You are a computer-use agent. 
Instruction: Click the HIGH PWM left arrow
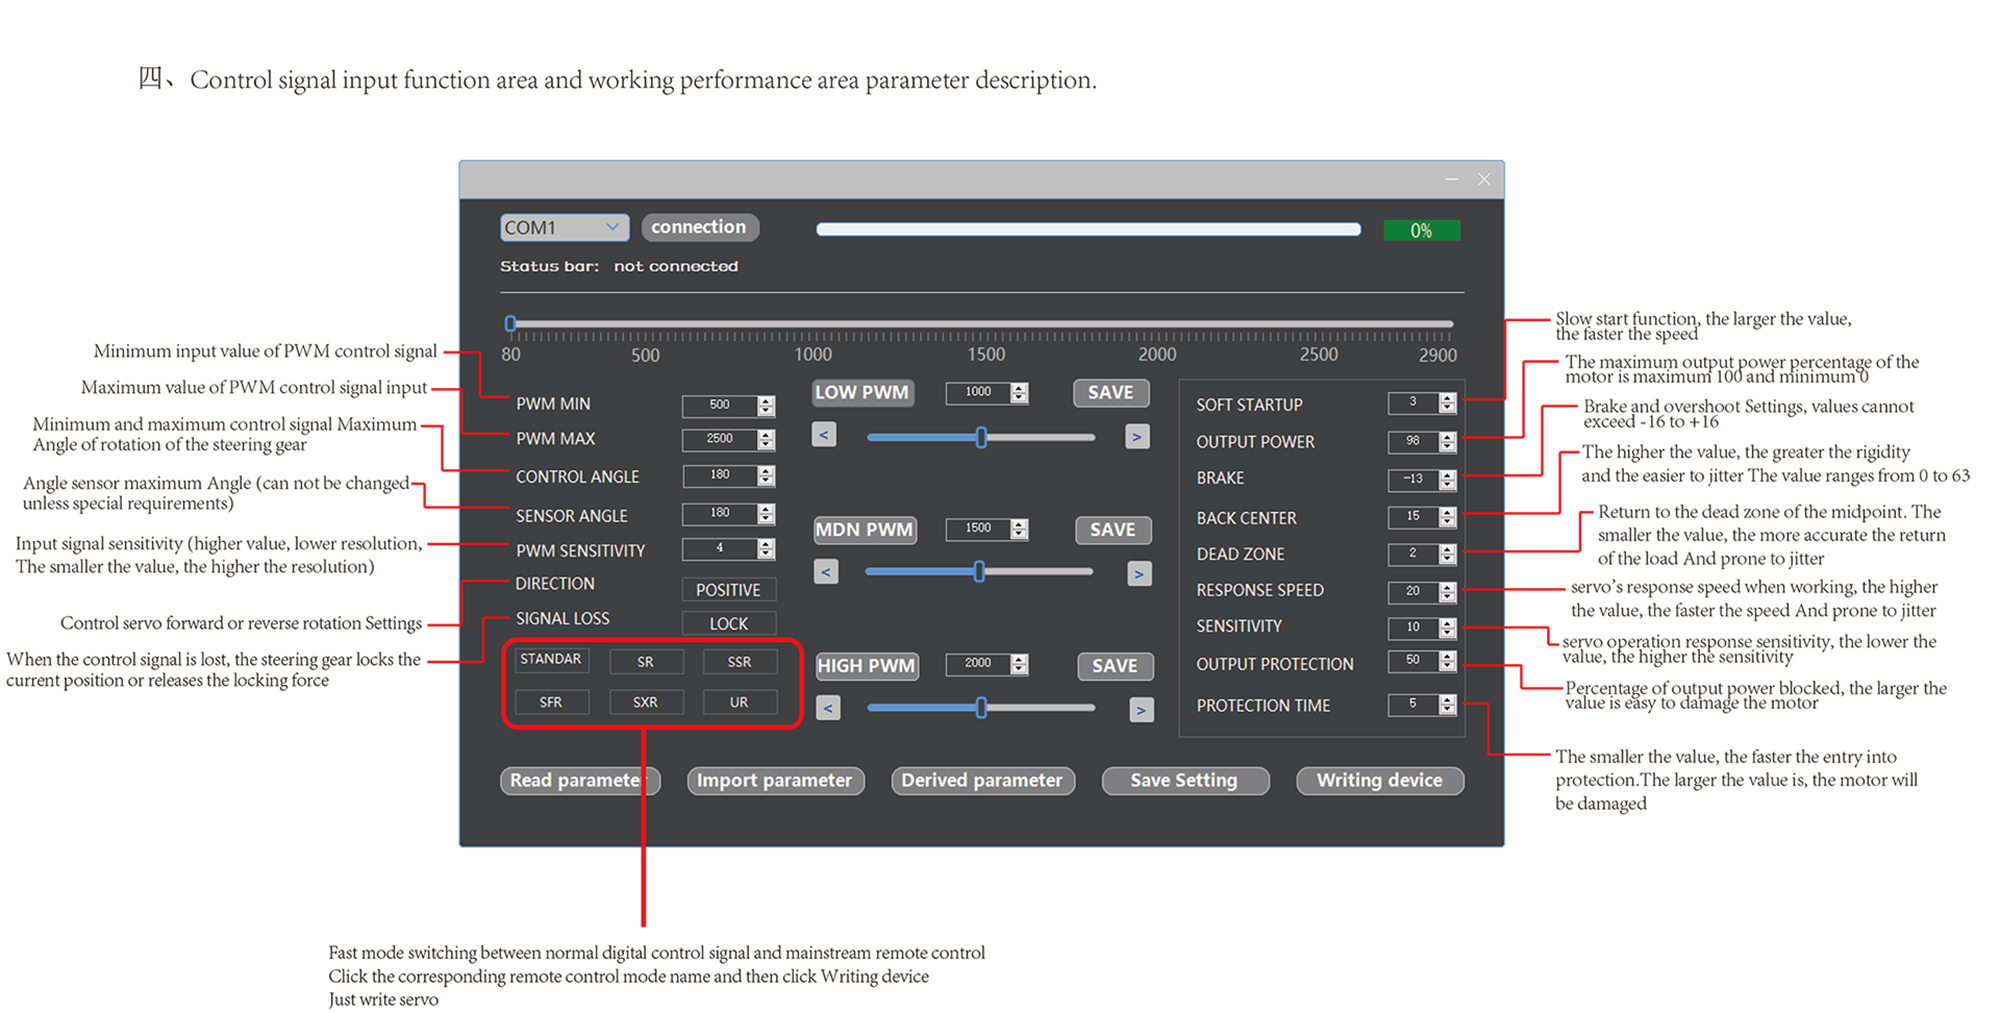point(827,708)
